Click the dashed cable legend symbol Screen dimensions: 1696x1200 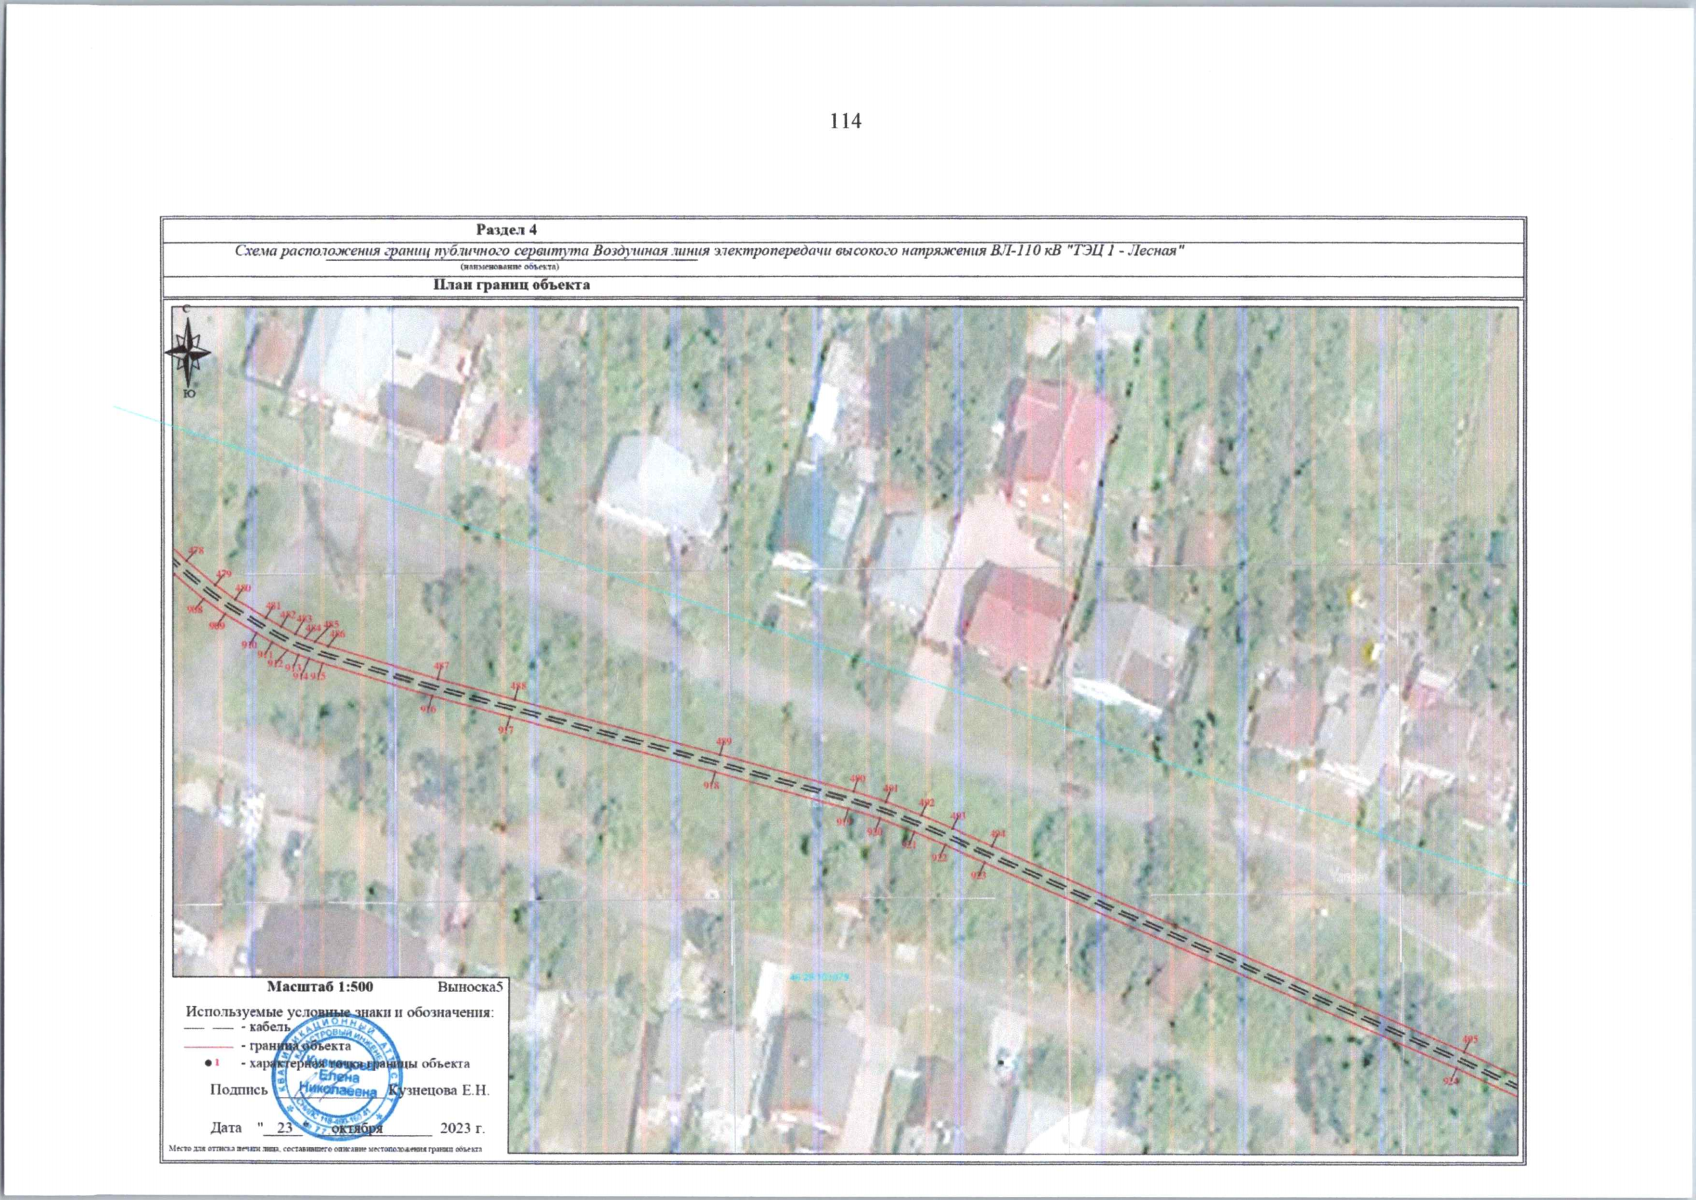(x=209, y=1027)
